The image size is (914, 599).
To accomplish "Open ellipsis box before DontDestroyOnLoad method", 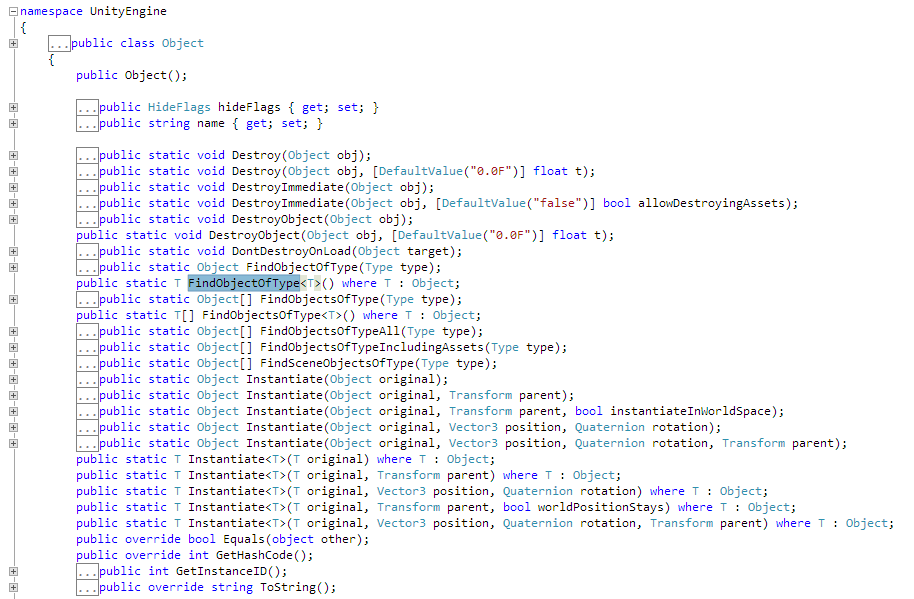I will click(x=87, y=252).
